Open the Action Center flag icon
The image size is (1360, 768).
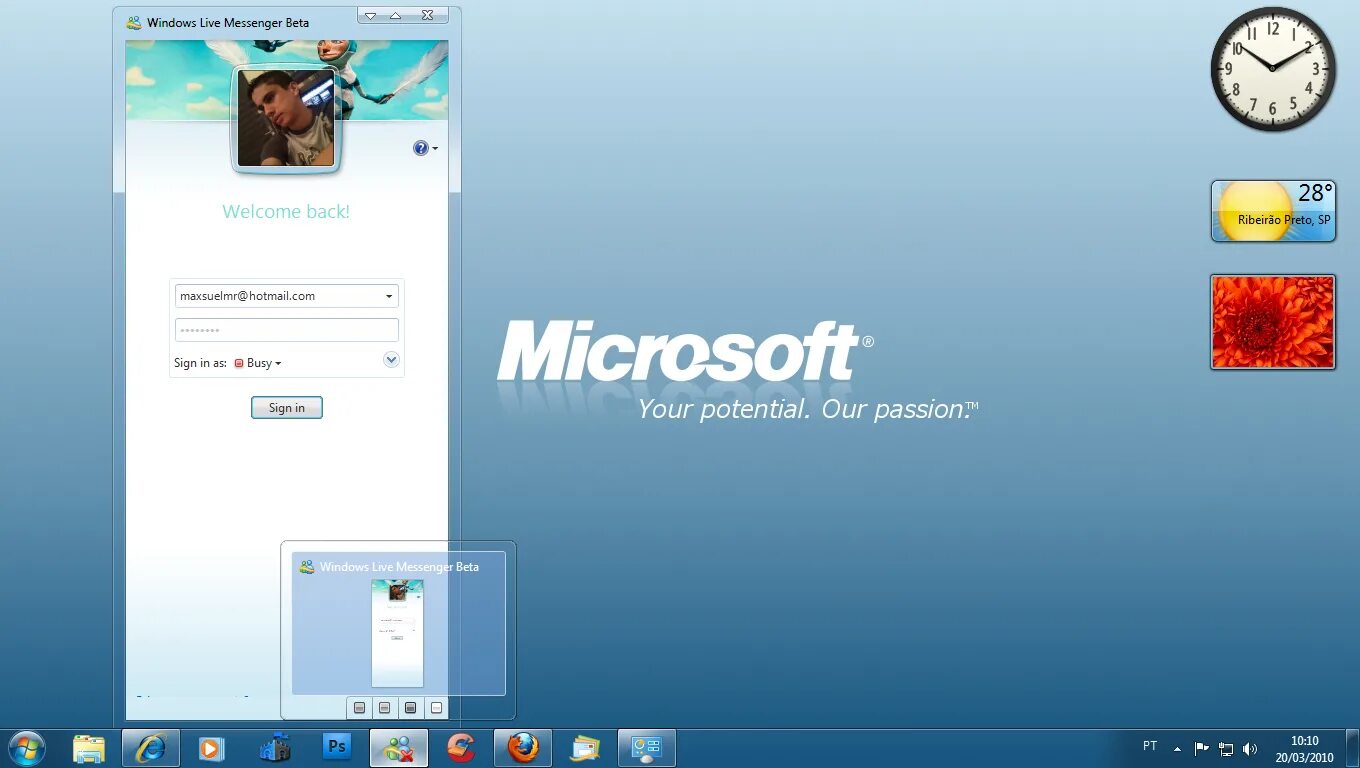coord(1201,748)
